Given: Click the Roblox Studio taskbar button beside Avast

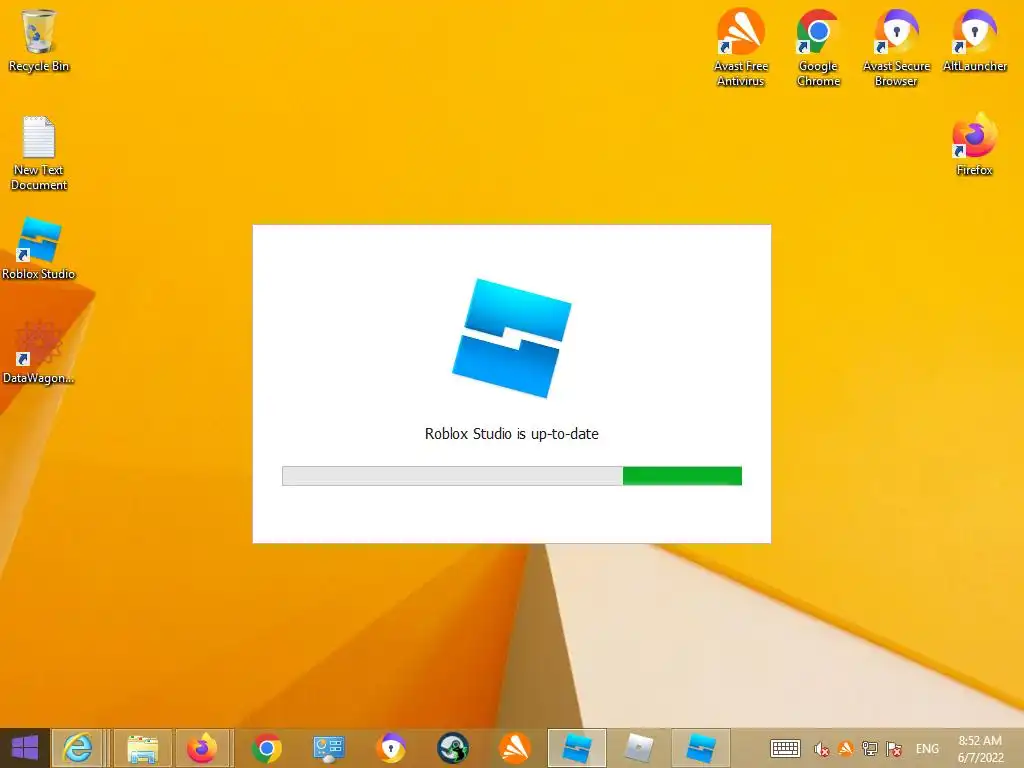Looking at the screenshot, I should click(x=577, y=748).
